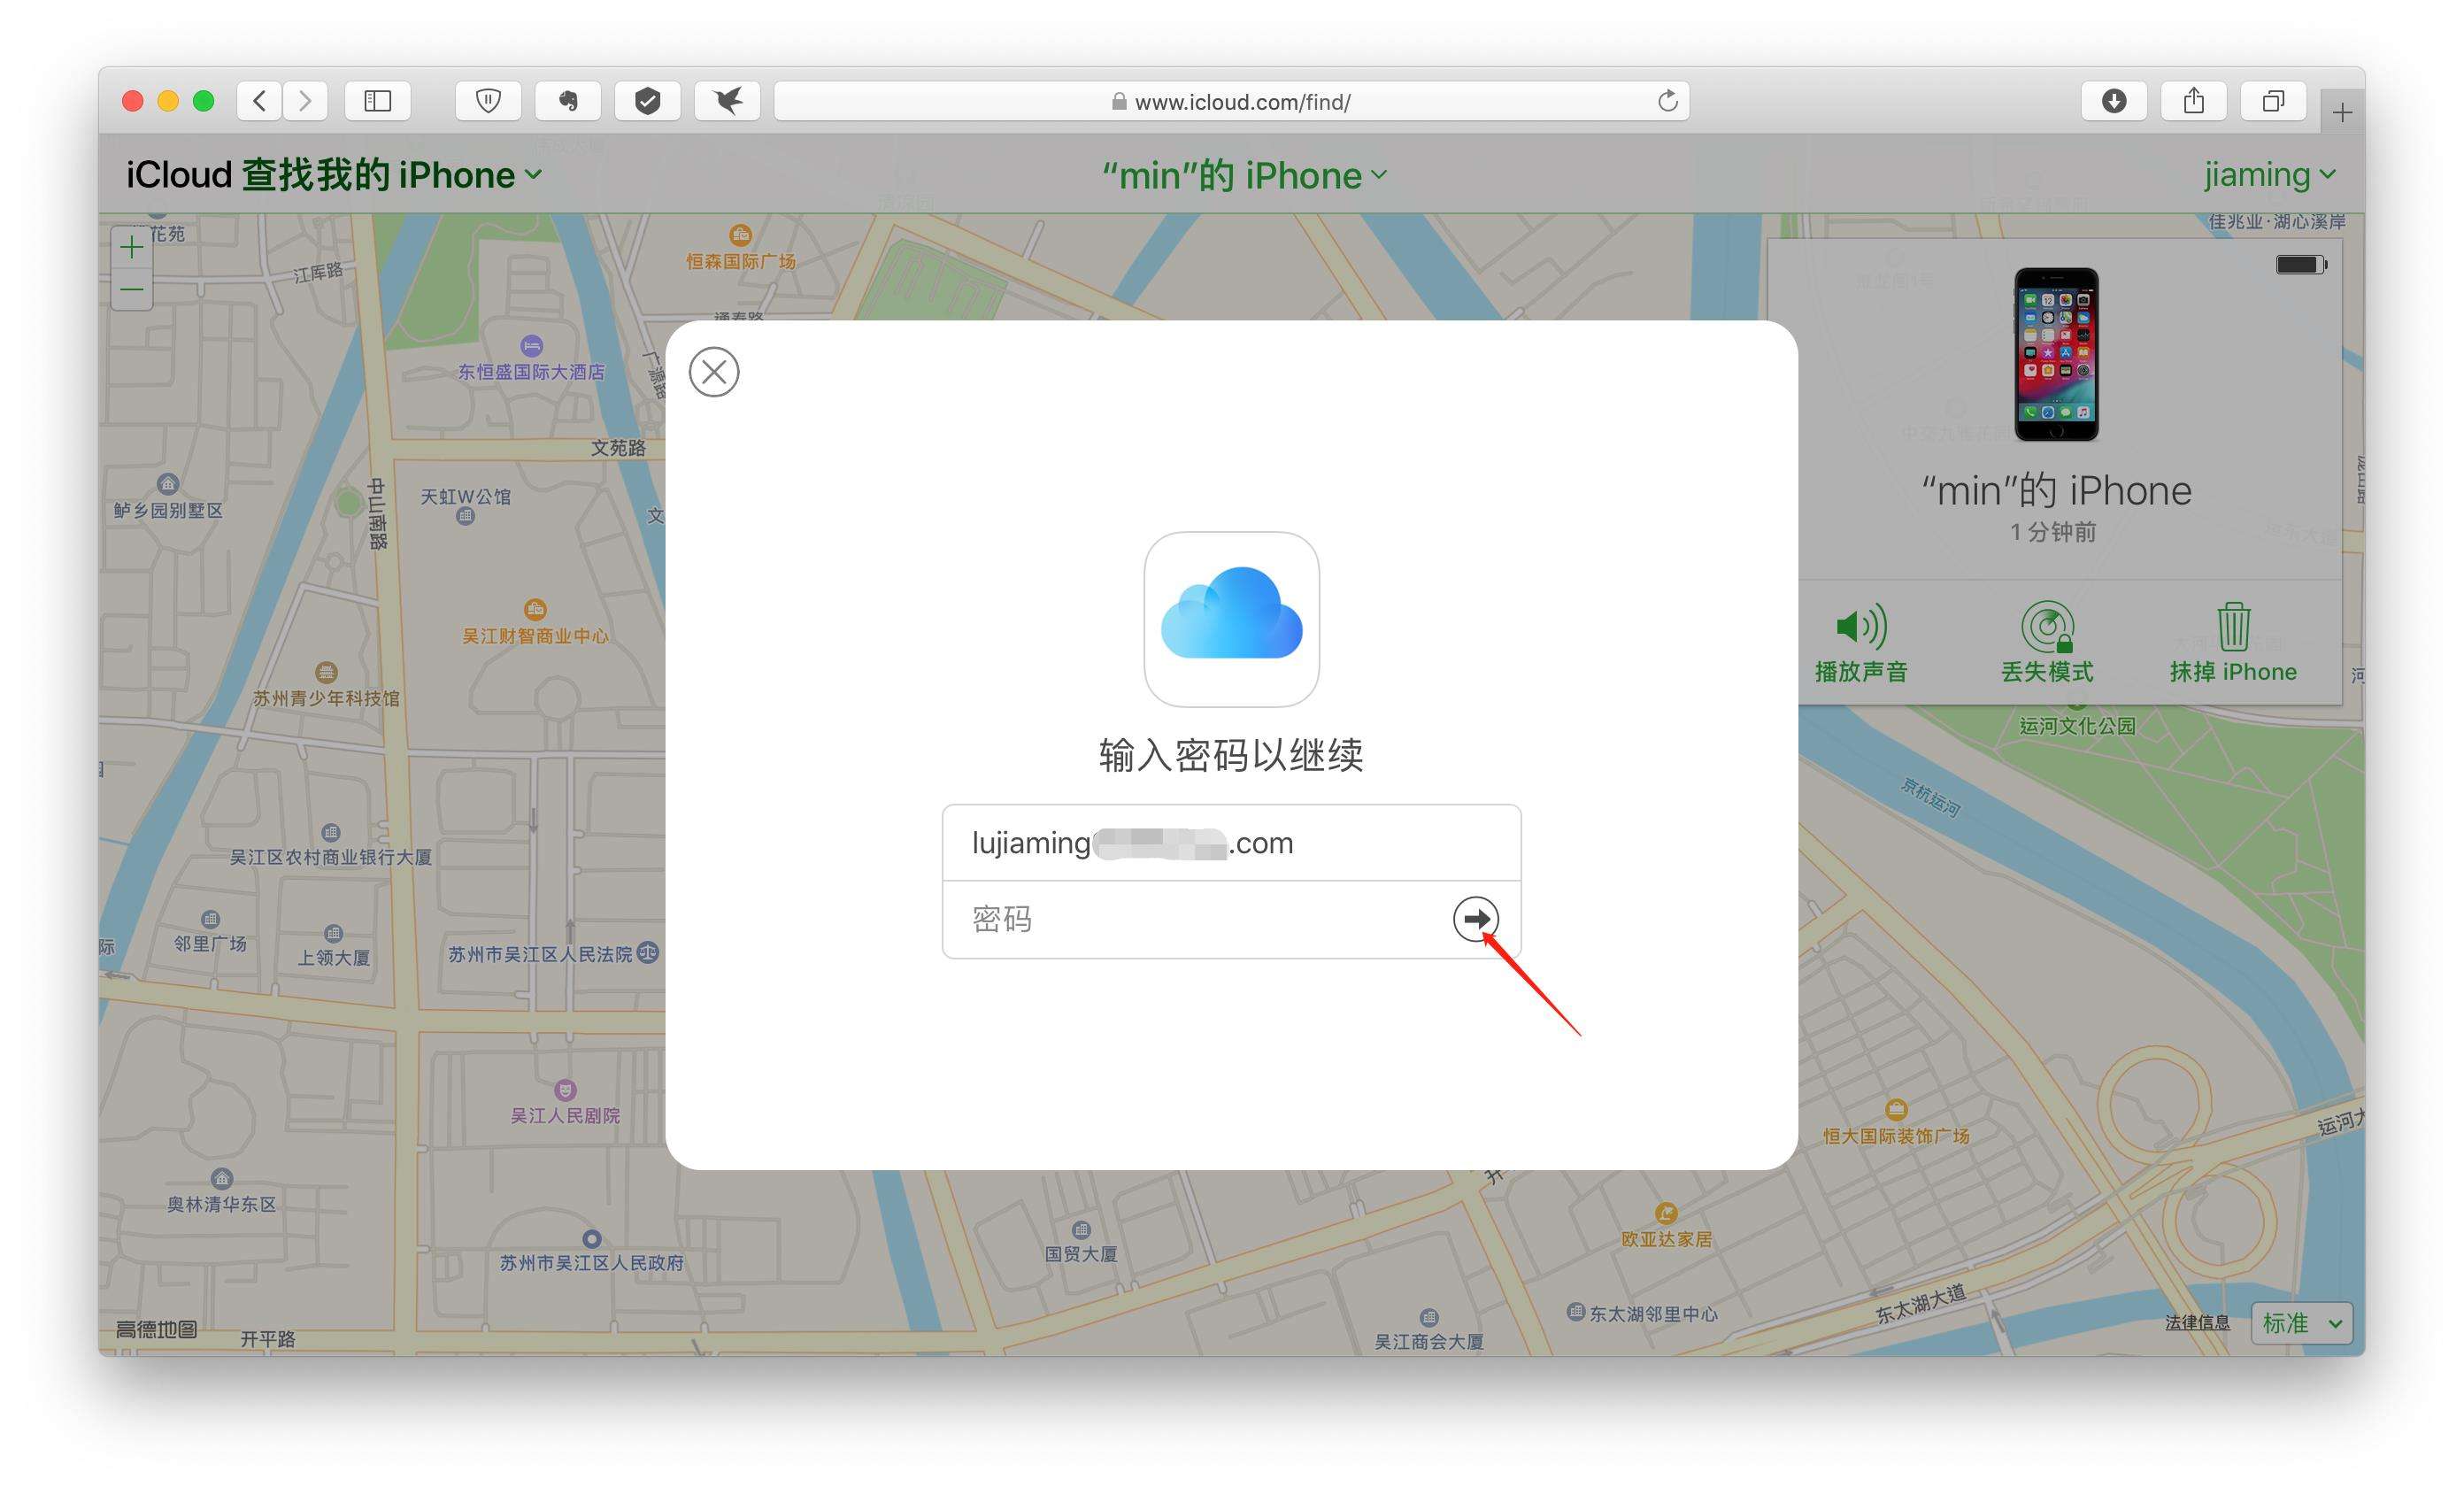Screen dimensions: 2464x1487
Task: Zoom out the map with minus
Action: 132,290
